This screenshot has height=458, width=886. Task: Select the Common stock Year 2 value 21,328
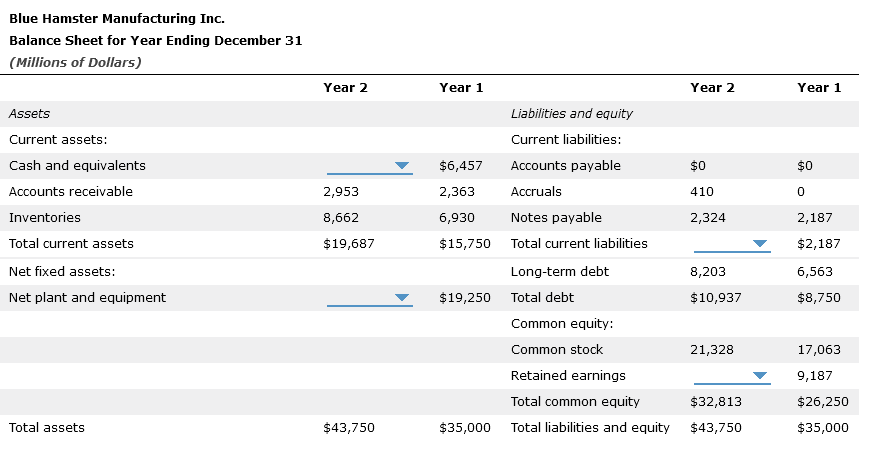pyautogui.click(x=711, y=350)
